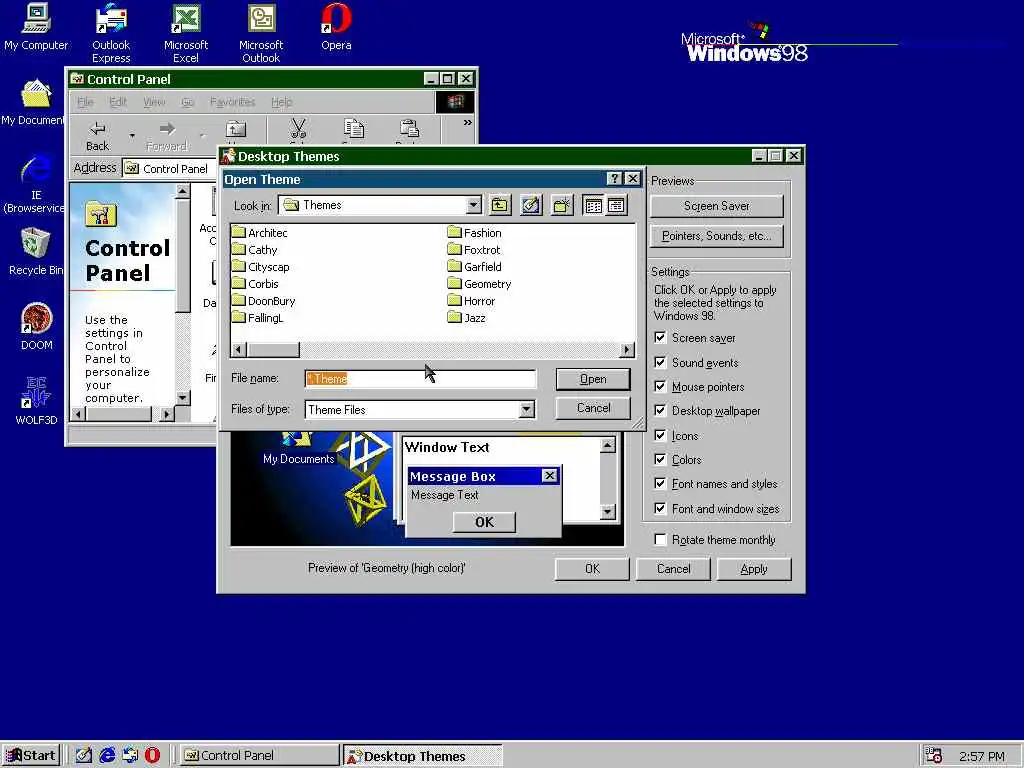
Task: Click Pointers, Sounds, etc. button
Action: point(716,236)
